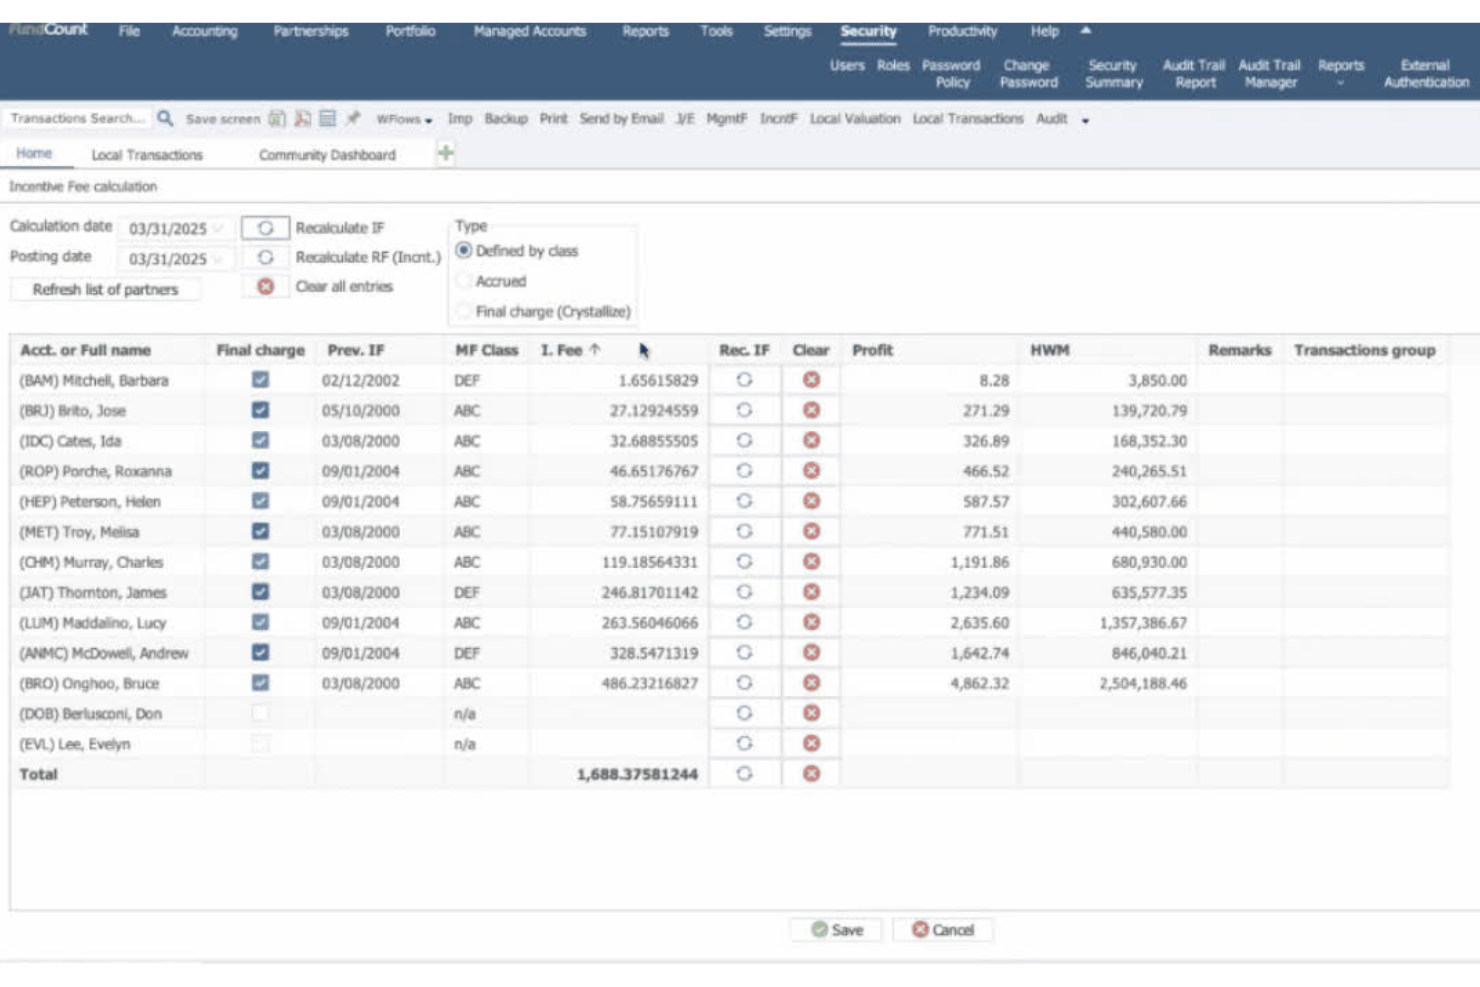Click the Recalculate RF (Incnt.) refresh icon
The image size is (1480, 987).
coord(265,257)
